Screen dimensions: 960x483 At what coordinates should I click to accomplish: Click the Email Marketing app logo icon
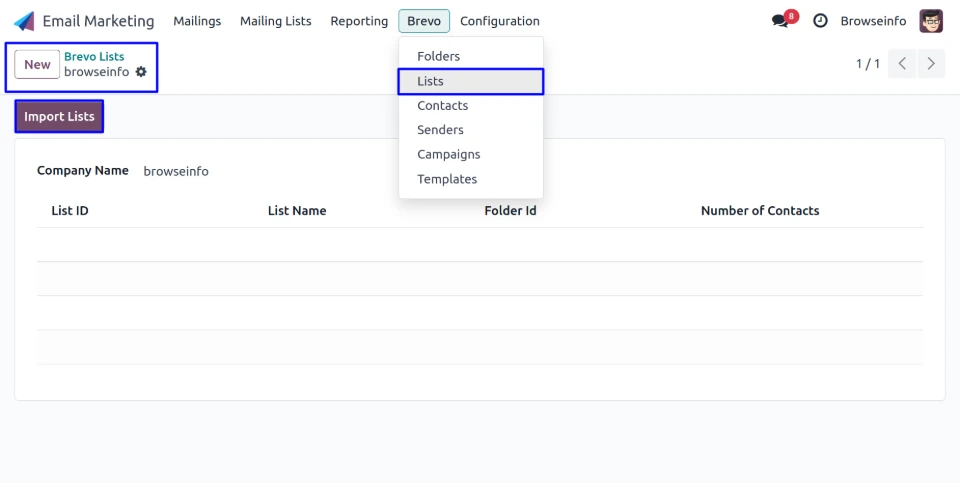24,21
